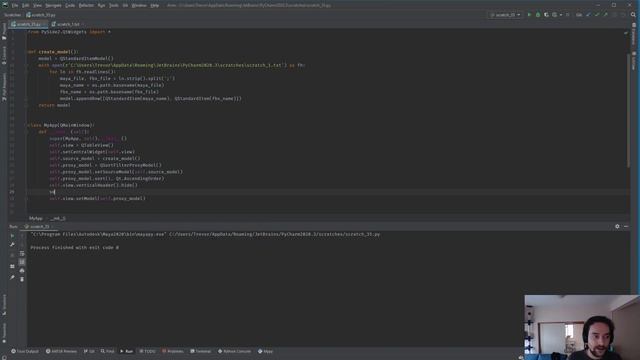Click the Git commit checkmark icon
This screenshot has width=640, height=360.
coord(597,15)
